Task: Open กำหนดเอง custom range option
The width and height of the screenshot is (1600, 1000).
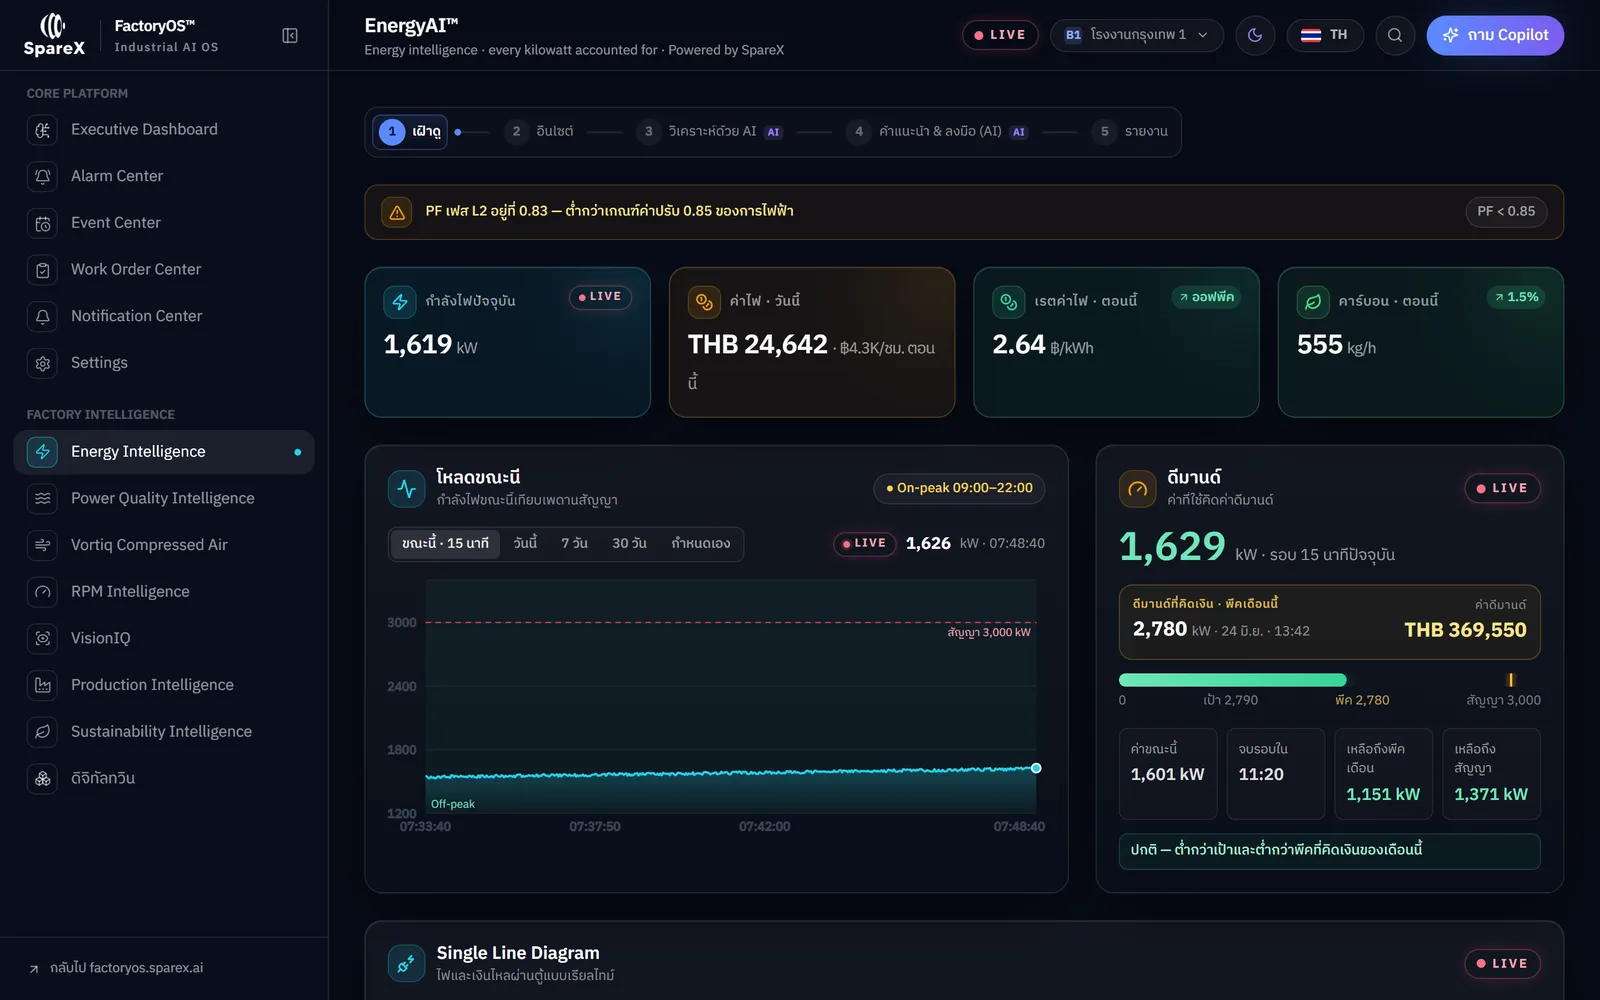Action: tap(700, 544)
